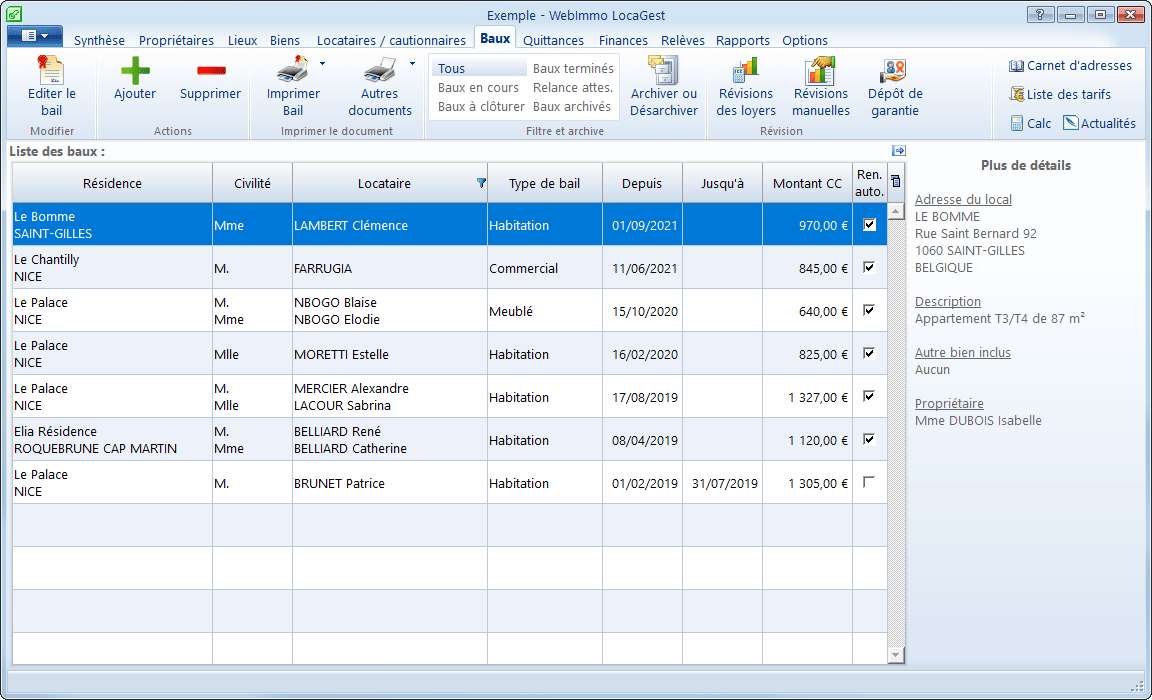The width and height of the screenshot is (1152, 700).
Task: Uncheck Ren. auto for LAMBERT Clémence
Action: click(x=869, y=225)
